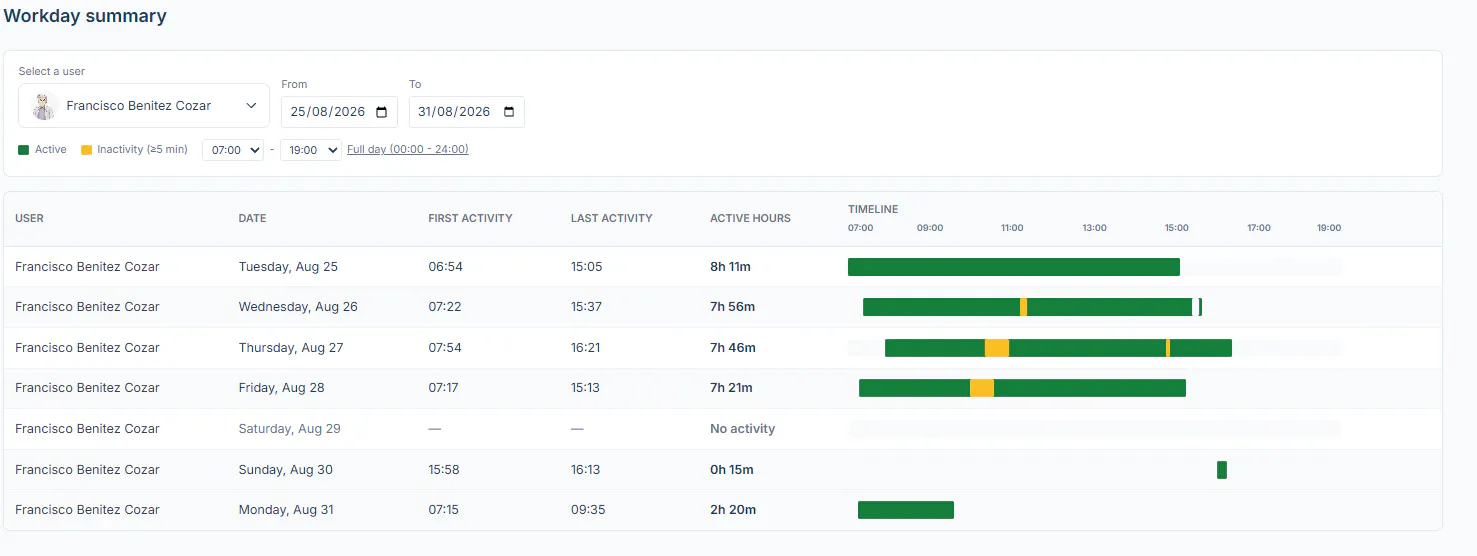The width and height of the screenshot is (1477, 556).
Task: Click last activity time 16:21
Action: pos(586,348)
